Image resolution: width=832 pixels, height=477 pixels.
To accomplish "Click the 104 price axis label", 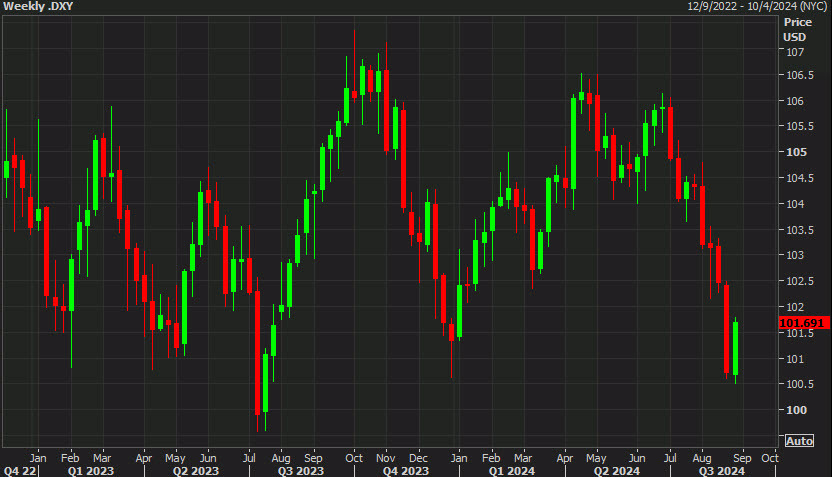I will pos(795,204).
